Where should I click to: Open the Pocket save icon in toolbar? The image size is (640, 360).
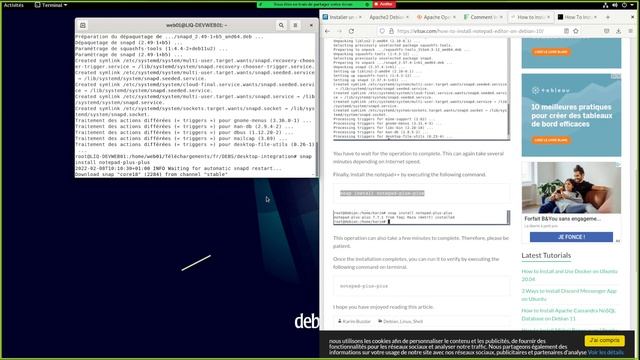607,31
